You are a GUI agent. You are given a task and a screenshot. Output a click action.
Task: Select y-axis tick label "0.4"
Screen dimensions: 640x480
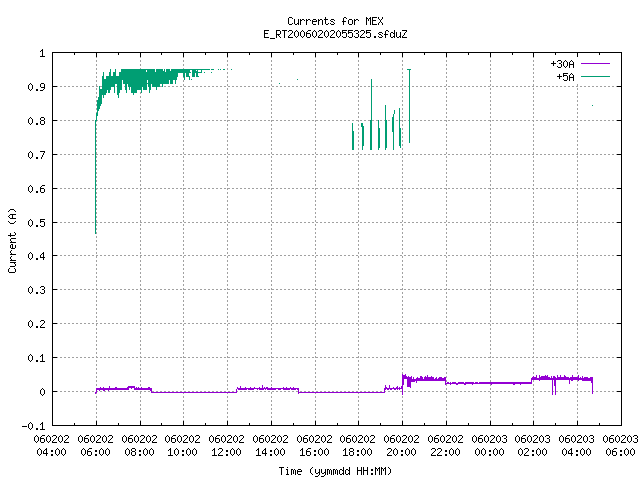click(x=36, y=256)
